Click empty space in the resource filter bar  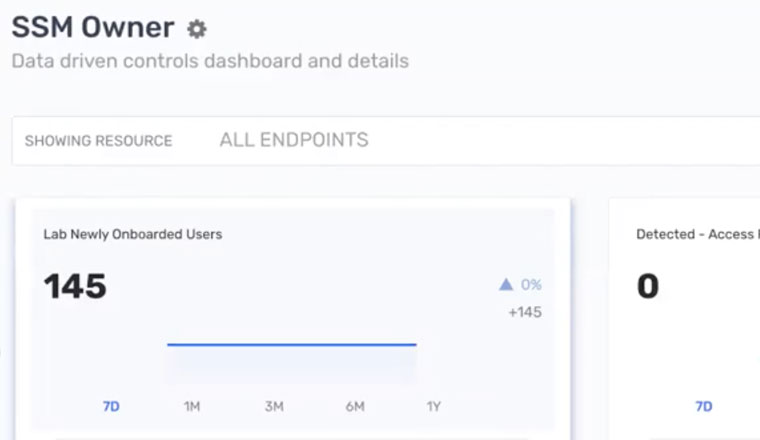(560, 141)
